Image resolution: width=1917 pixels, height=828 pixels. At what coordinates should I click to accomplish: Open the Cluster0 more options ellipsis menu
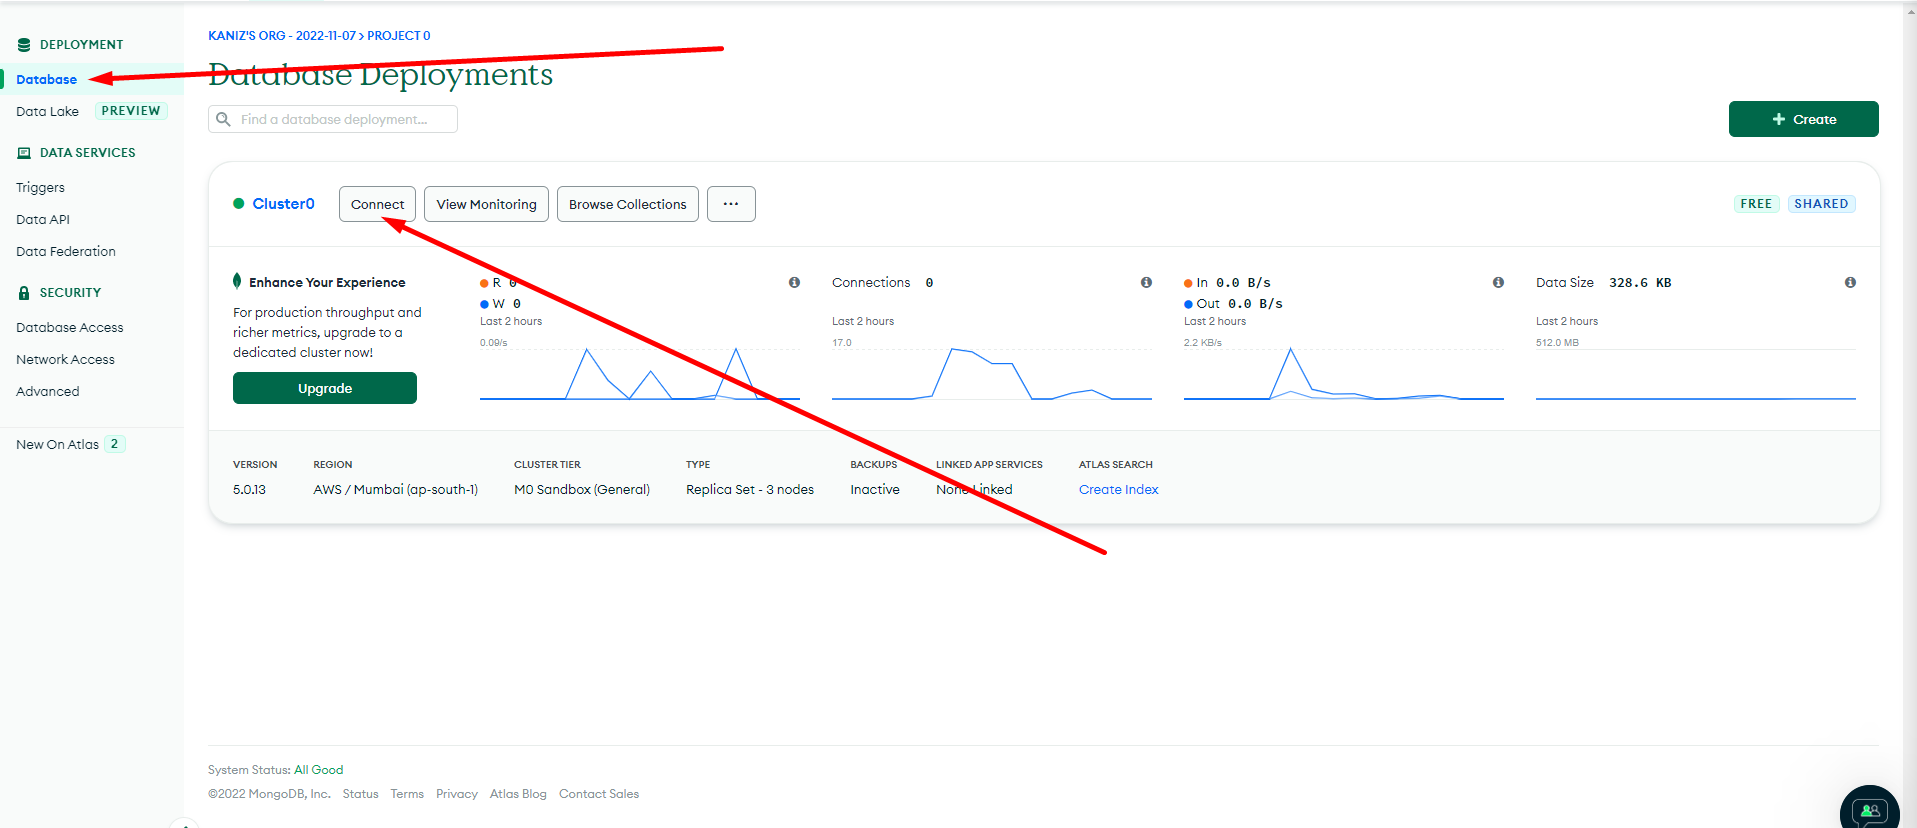pyautogui.click(x=731, y=204)
